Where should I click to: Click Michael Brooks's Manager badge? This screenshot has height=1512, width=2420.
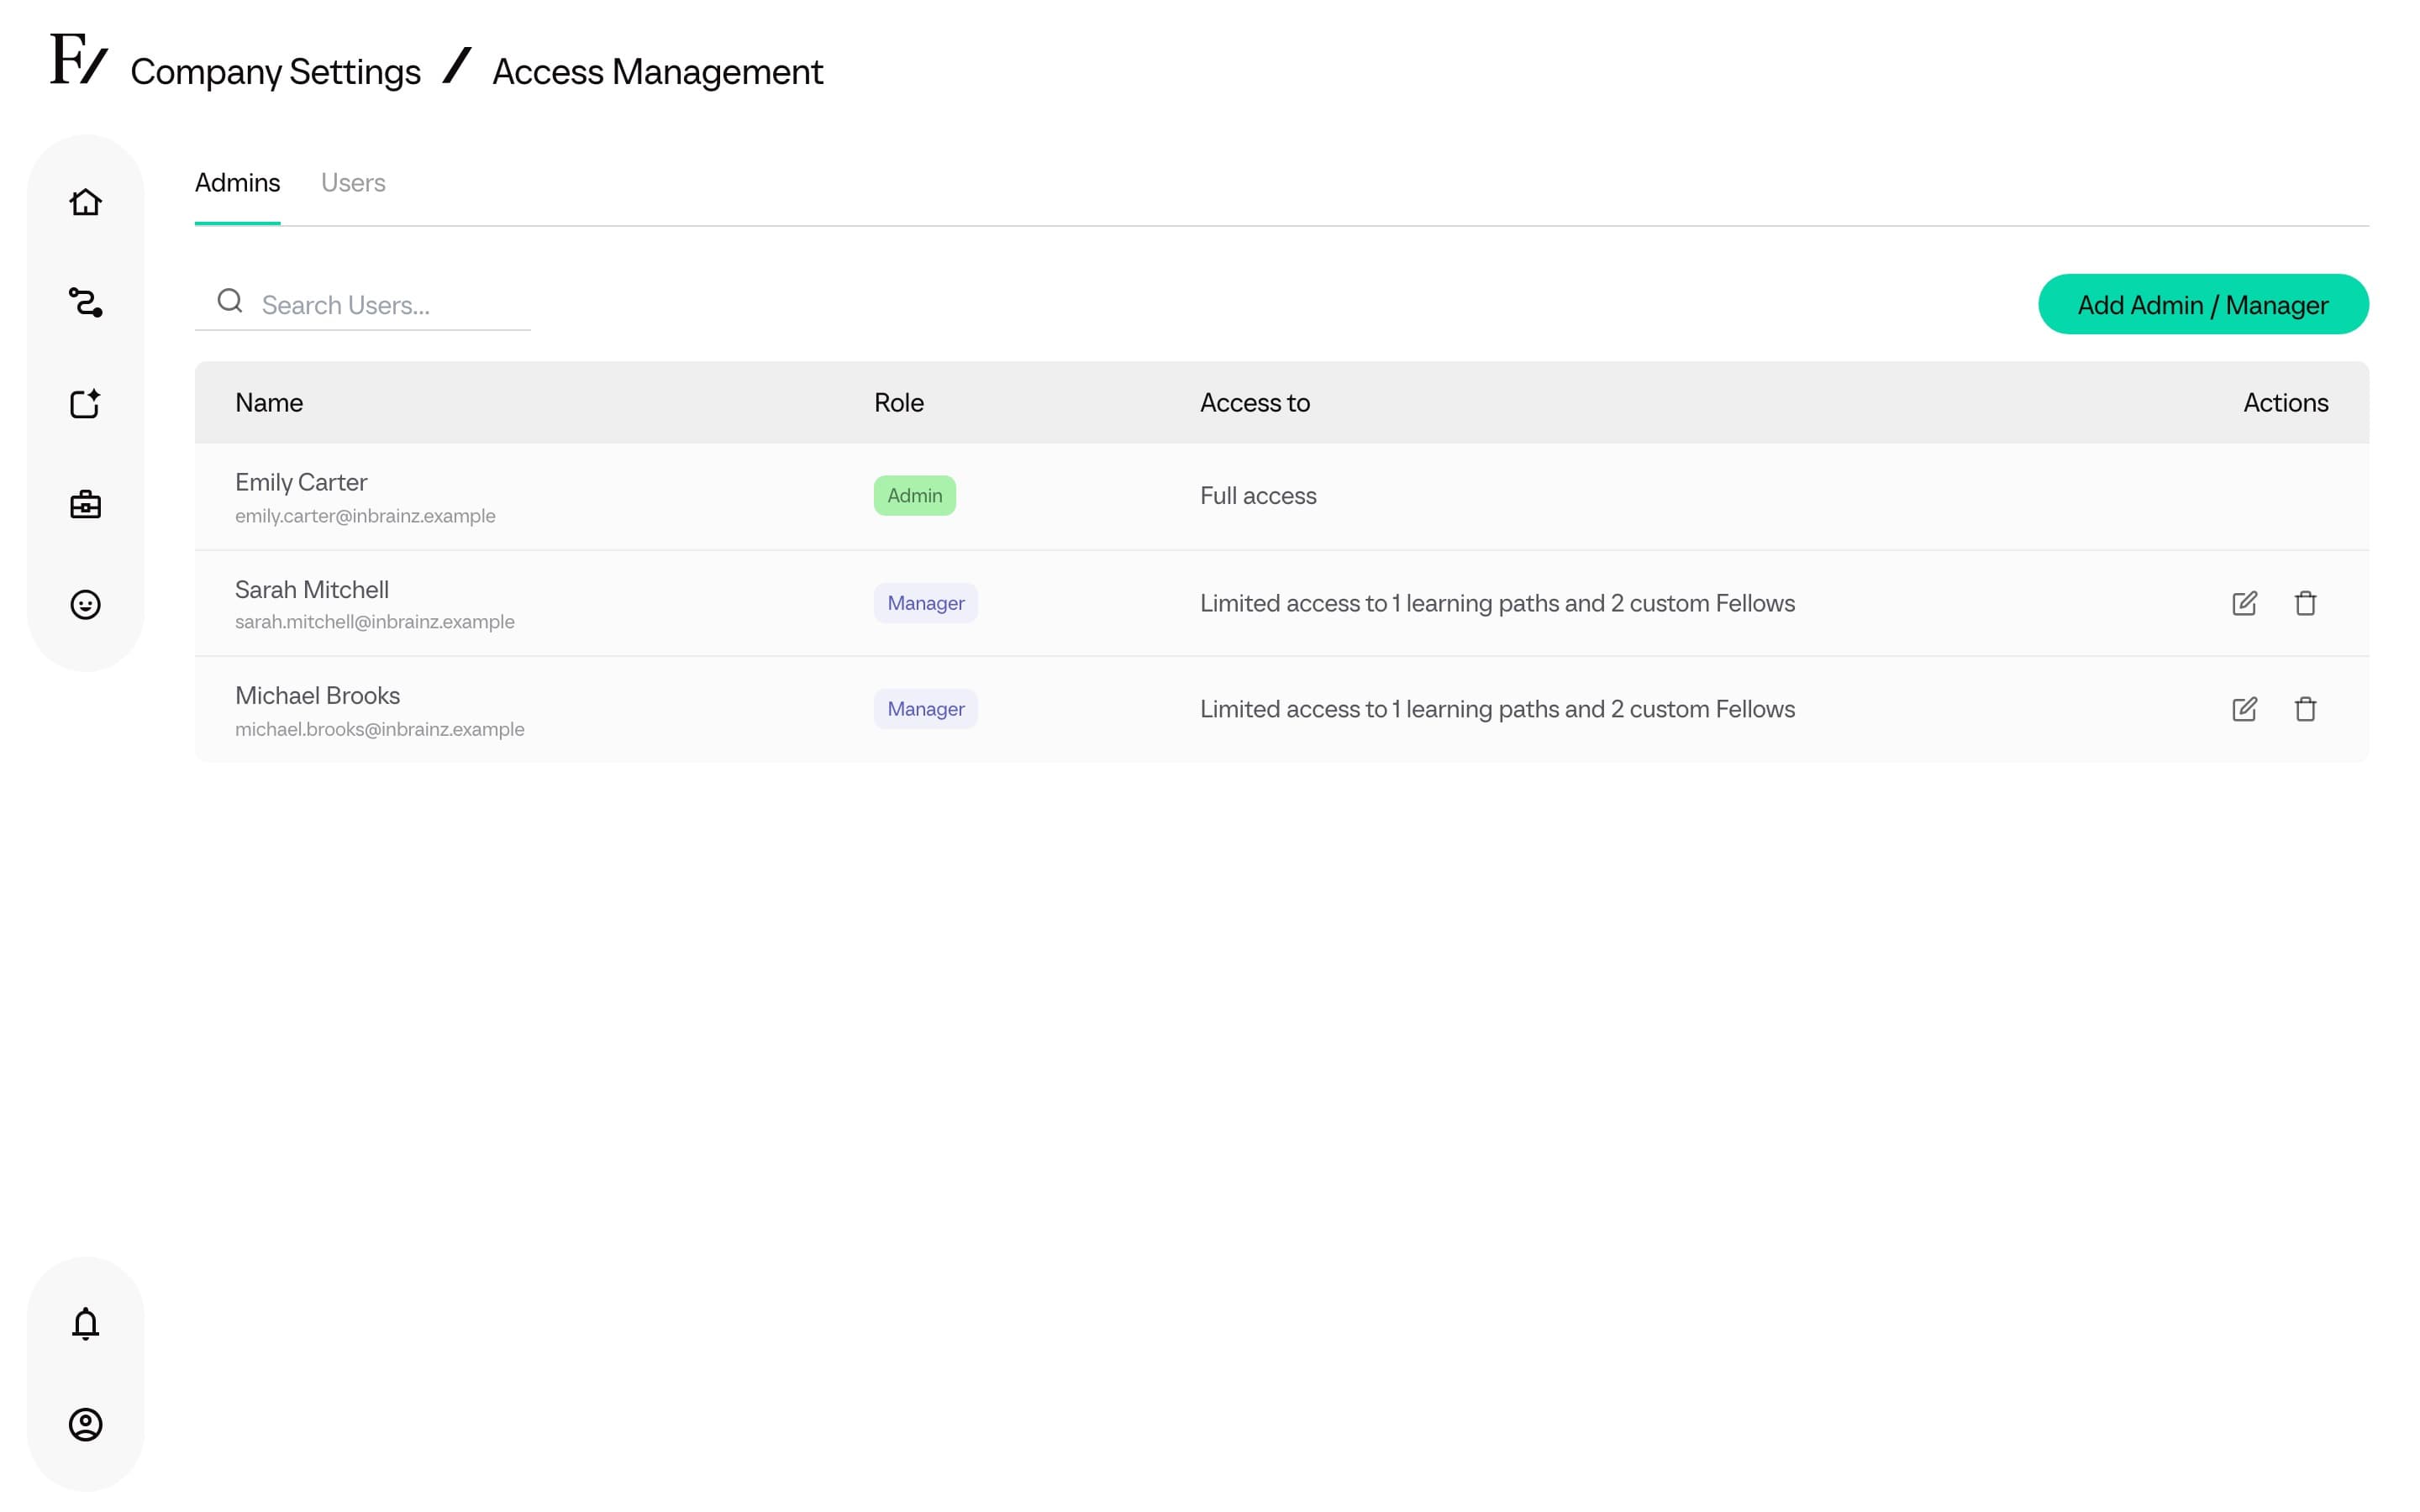point(925,709)
